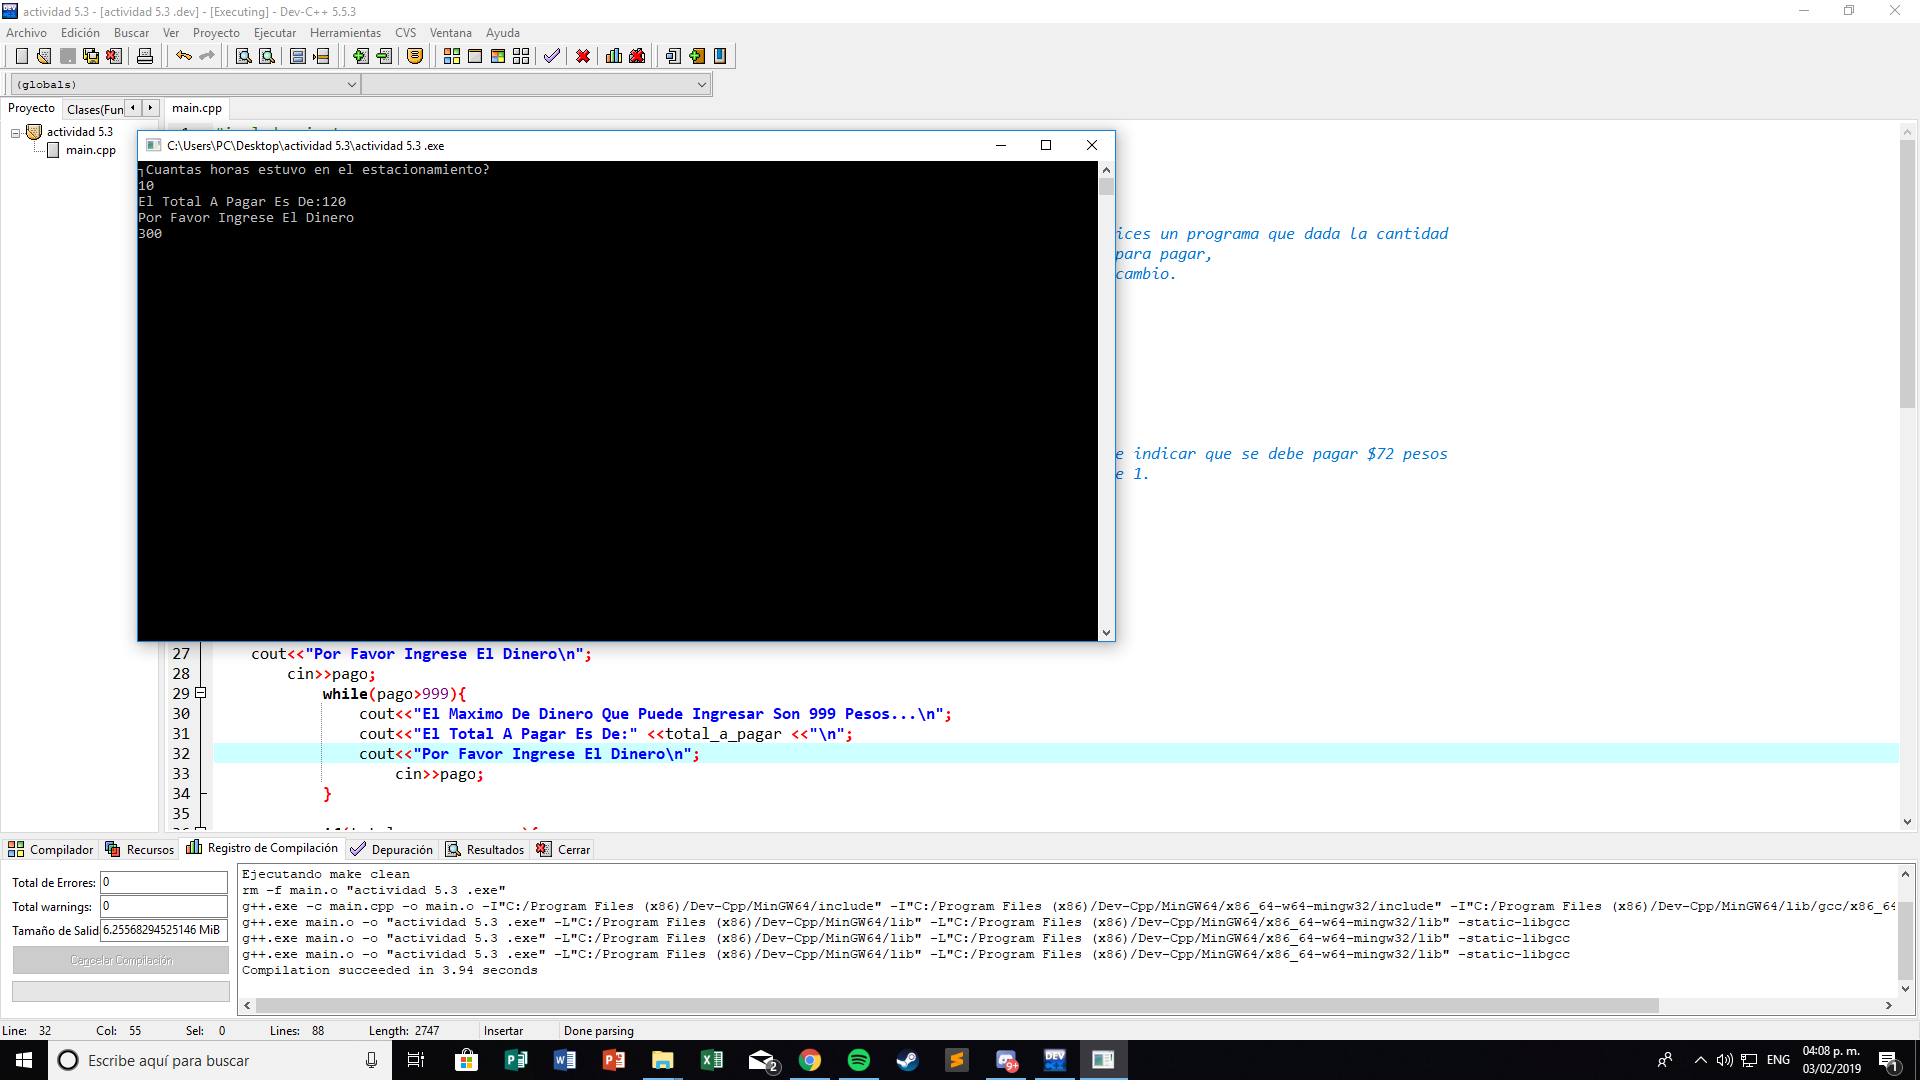Click the Save file toolbar icon
This screenshot has height=1080, width=1920.
click(67, 56)
